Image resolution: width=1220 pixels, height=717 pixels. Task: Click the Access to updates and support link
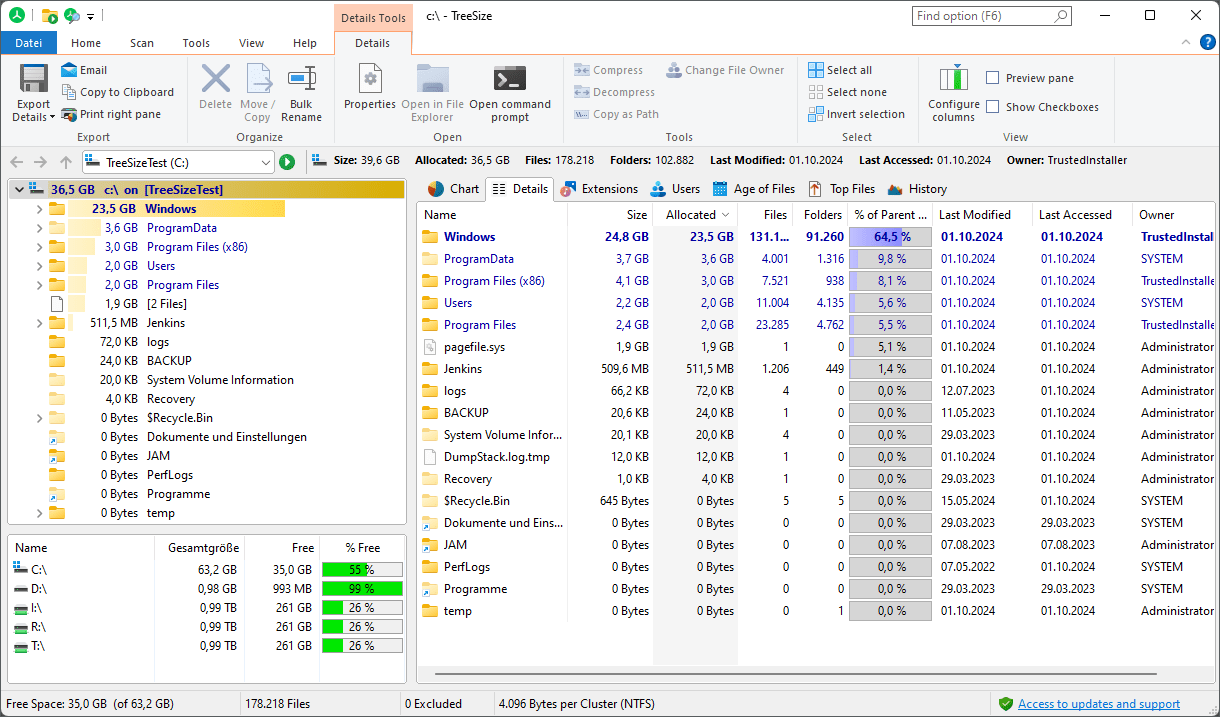(1100, 703)
